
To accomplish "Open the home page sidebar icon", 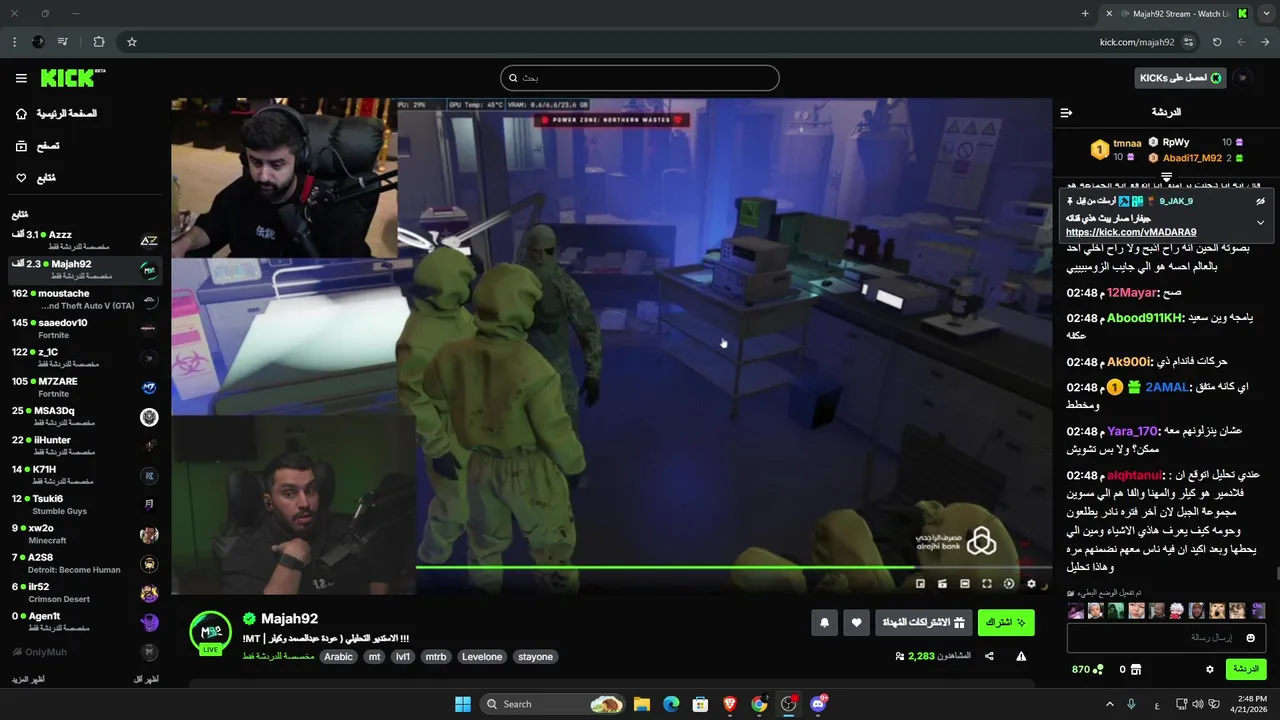I will coord(21,114).
